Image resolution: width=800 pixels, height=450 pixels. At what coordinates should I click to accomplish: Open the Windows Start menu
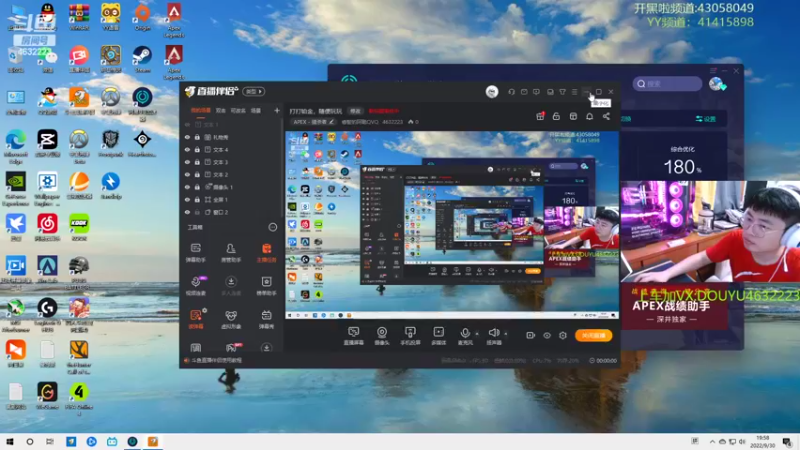pyautogui.click(x=10, y=441)
